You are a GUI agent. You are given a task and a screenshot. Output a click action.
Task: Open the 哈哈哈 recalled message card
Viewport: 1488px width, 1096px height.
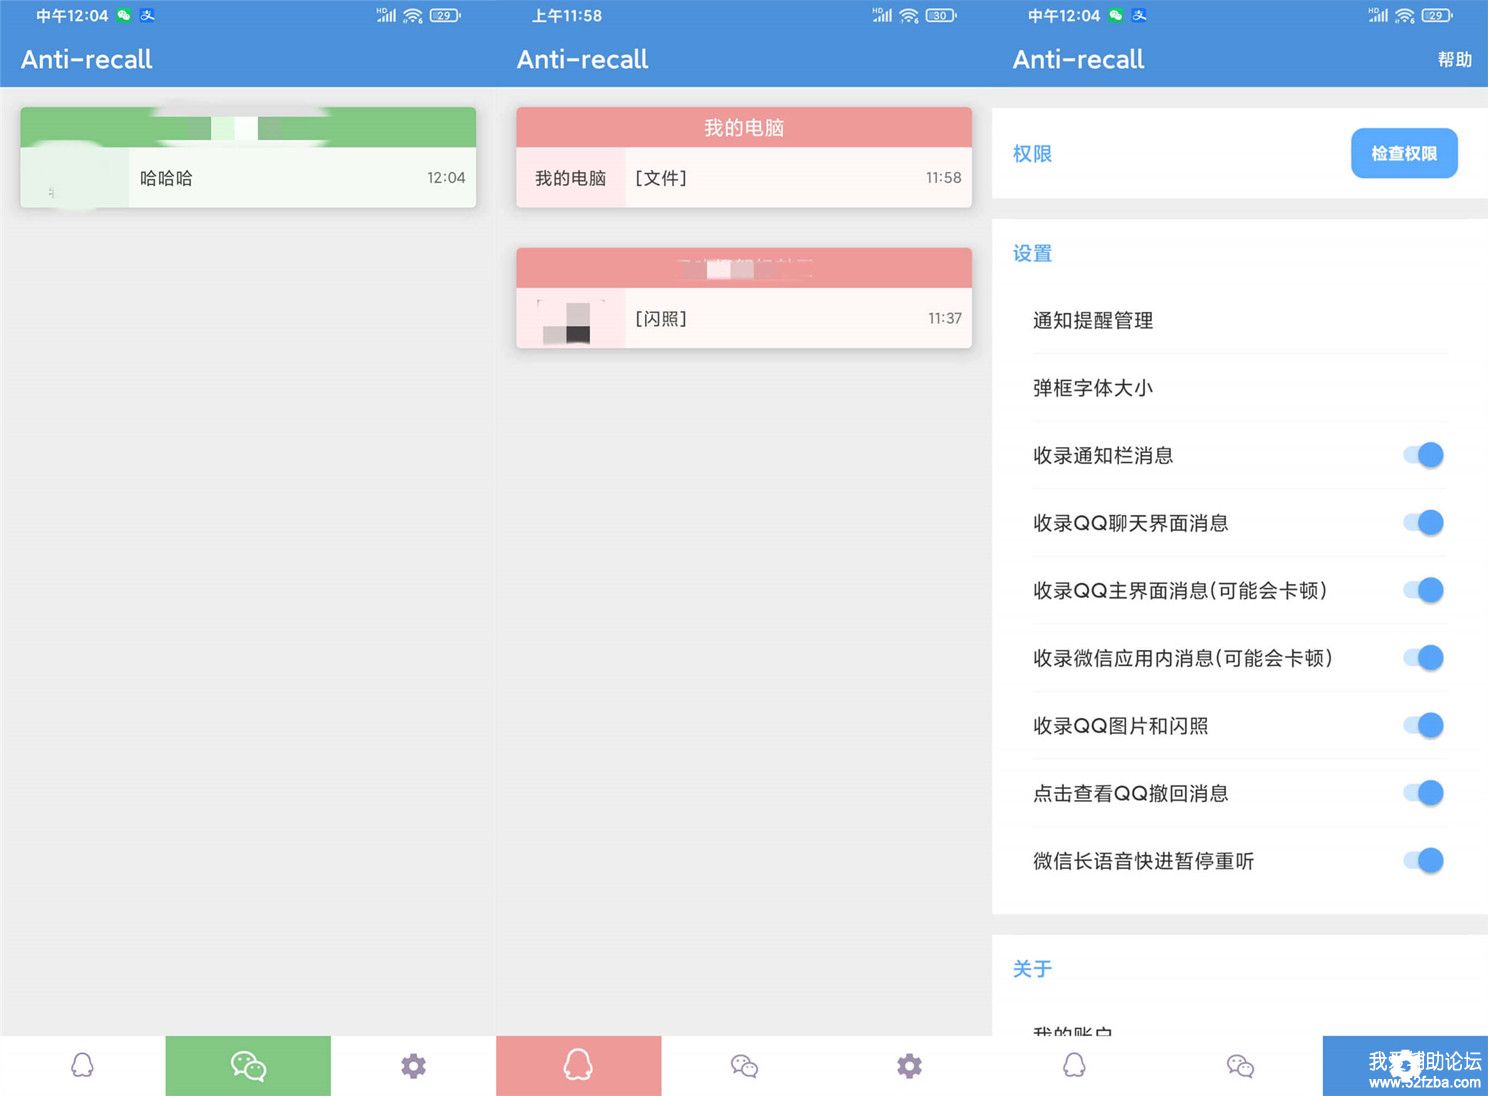(x=248, y=178)
